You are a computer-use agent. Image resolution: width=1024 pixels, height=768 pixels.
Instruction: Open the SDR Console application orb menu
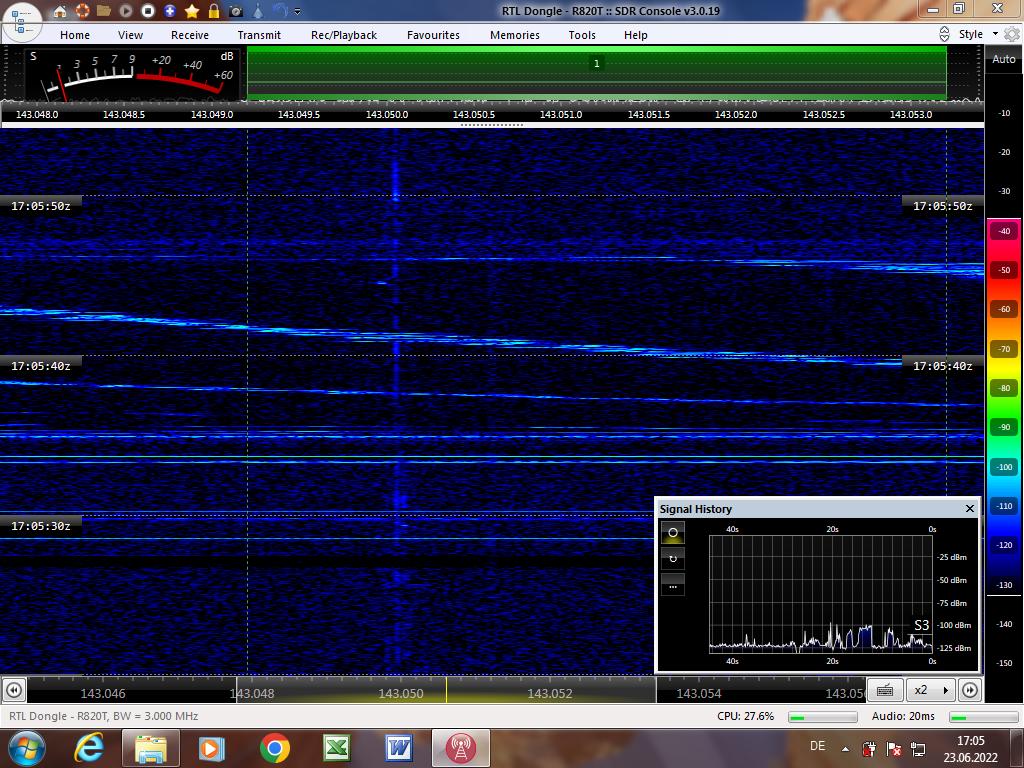22,21
